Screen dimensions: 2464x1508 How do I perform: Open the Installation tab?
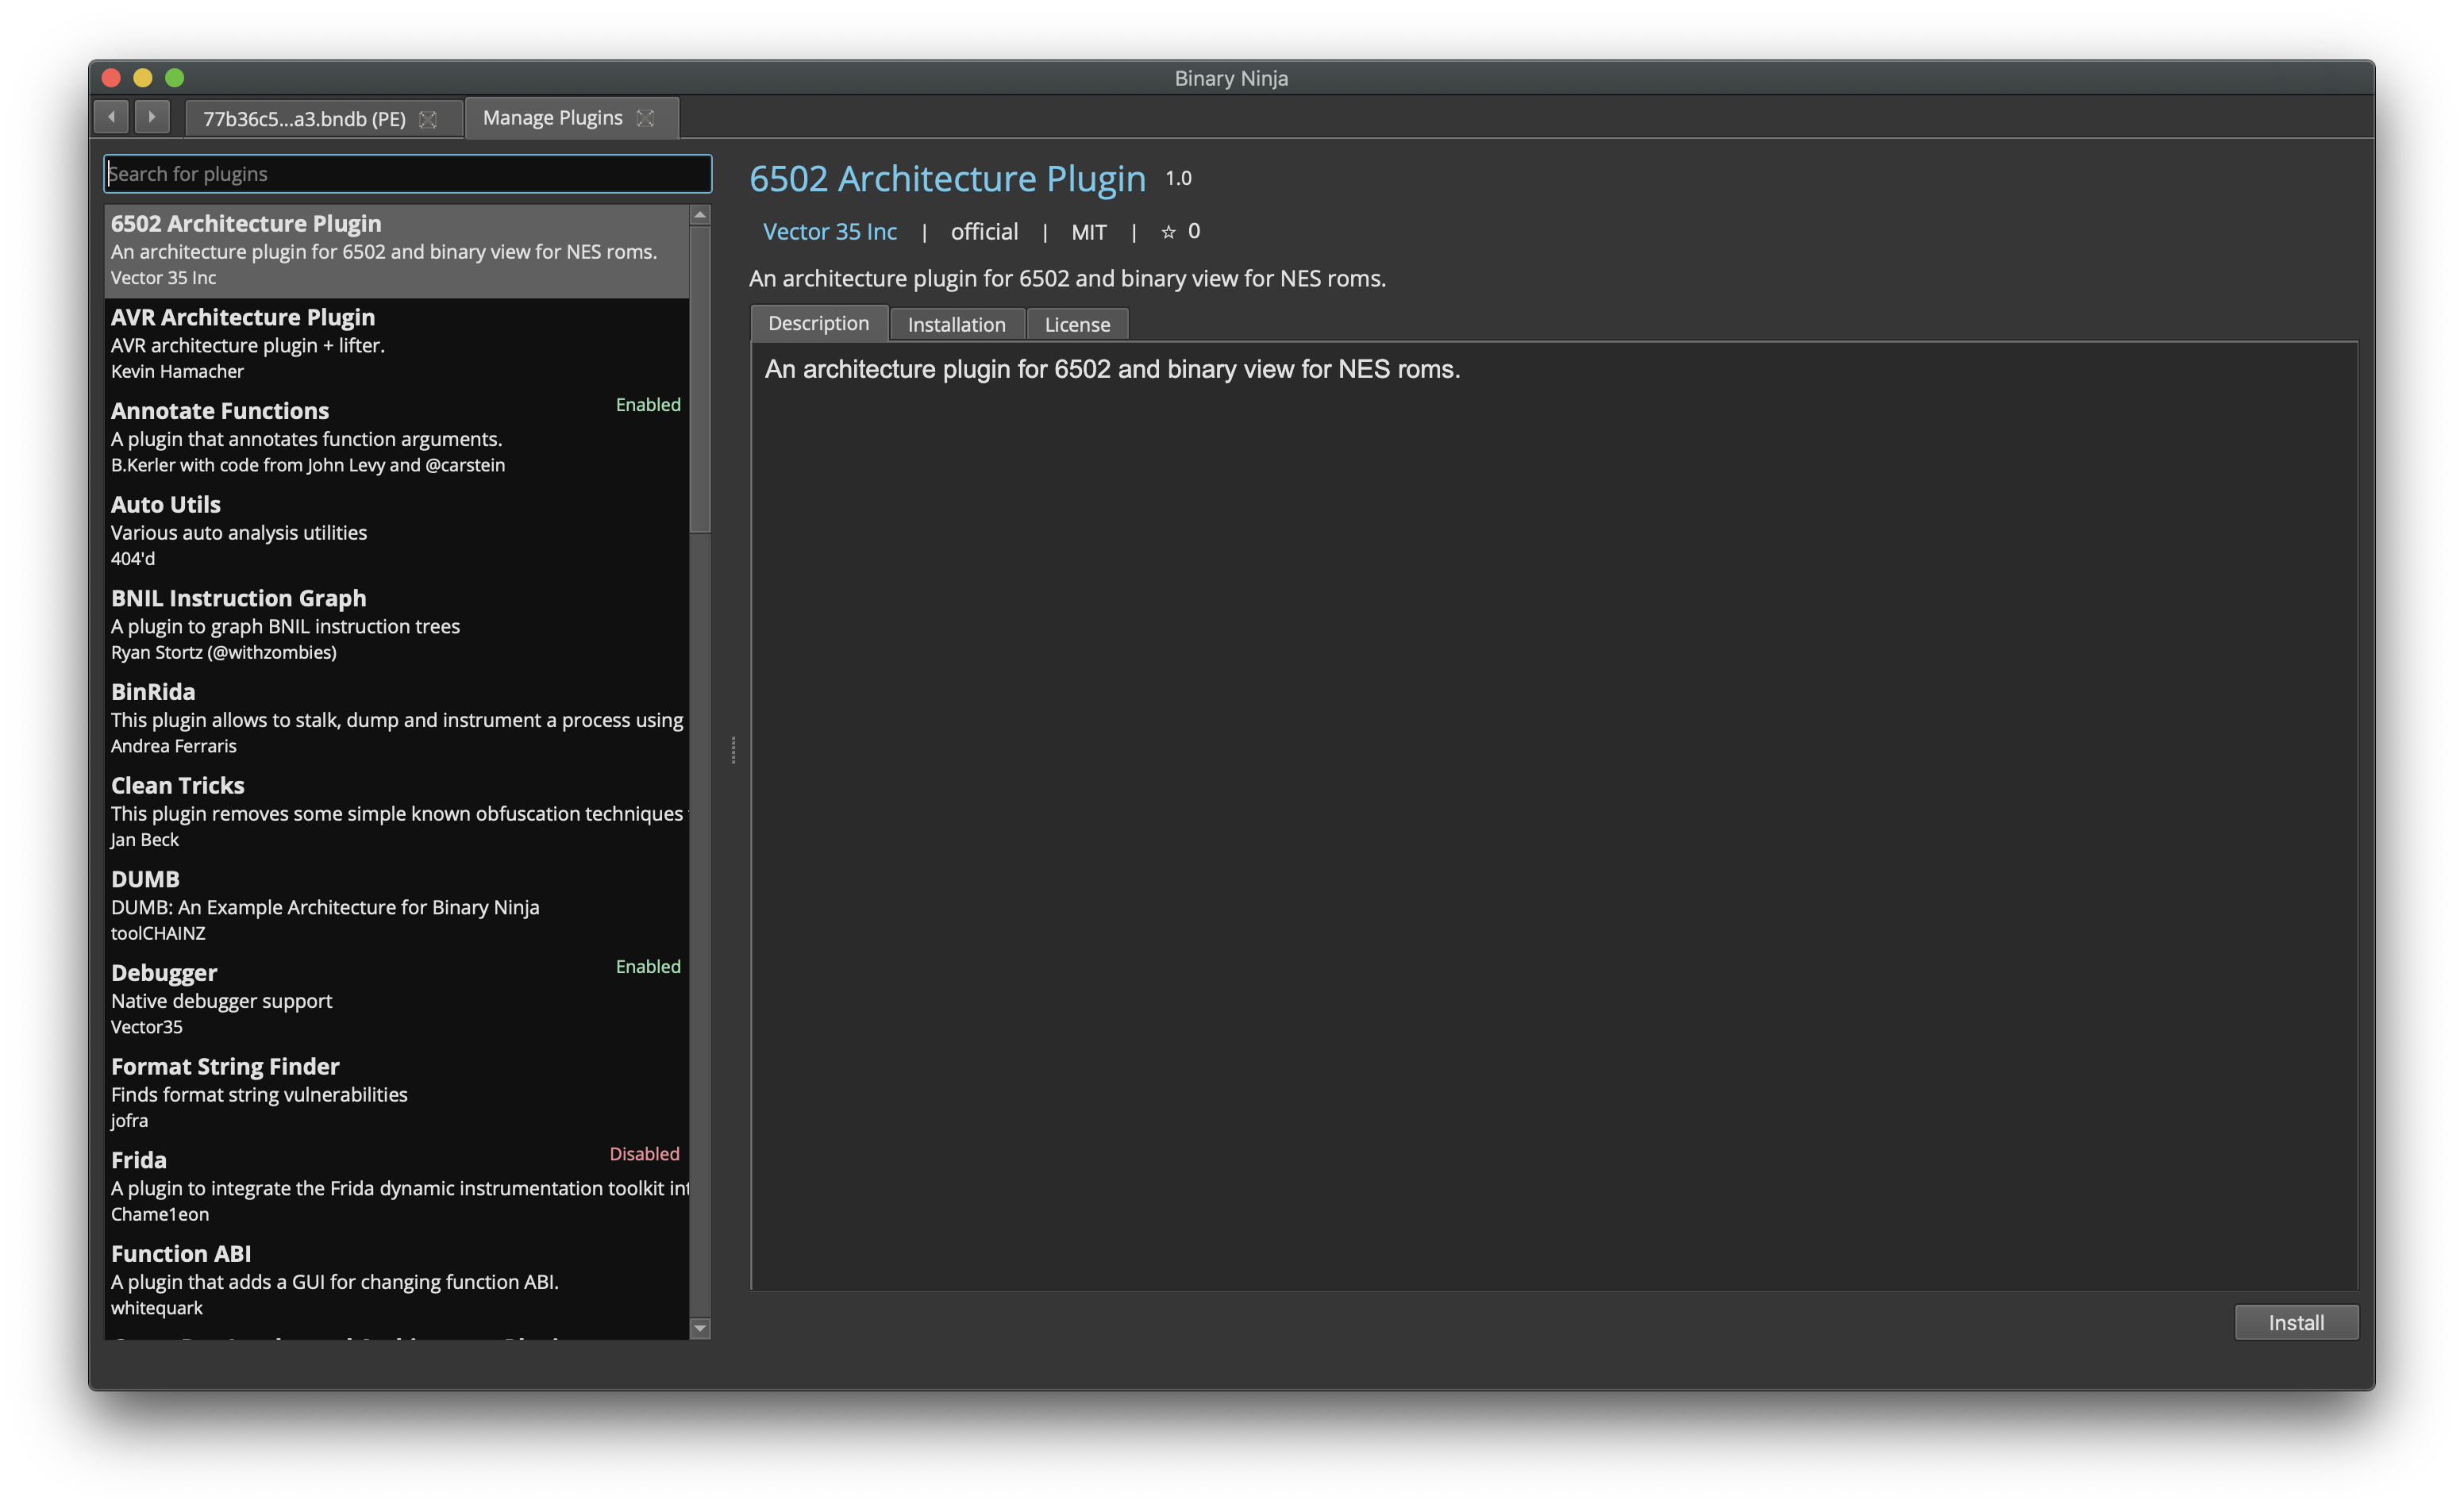click(956, 324)
